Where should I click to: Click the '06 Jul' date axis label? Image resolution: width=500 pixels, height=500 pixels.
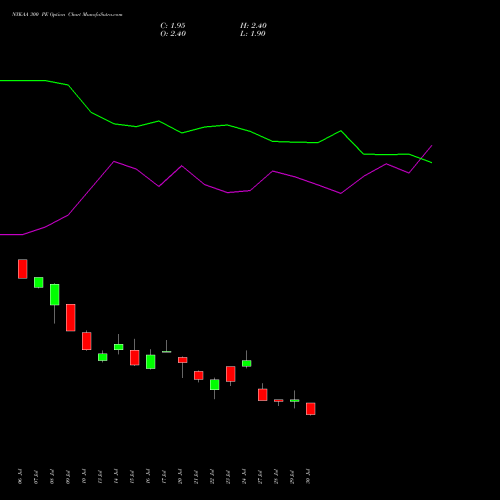(x=20, y=477)
